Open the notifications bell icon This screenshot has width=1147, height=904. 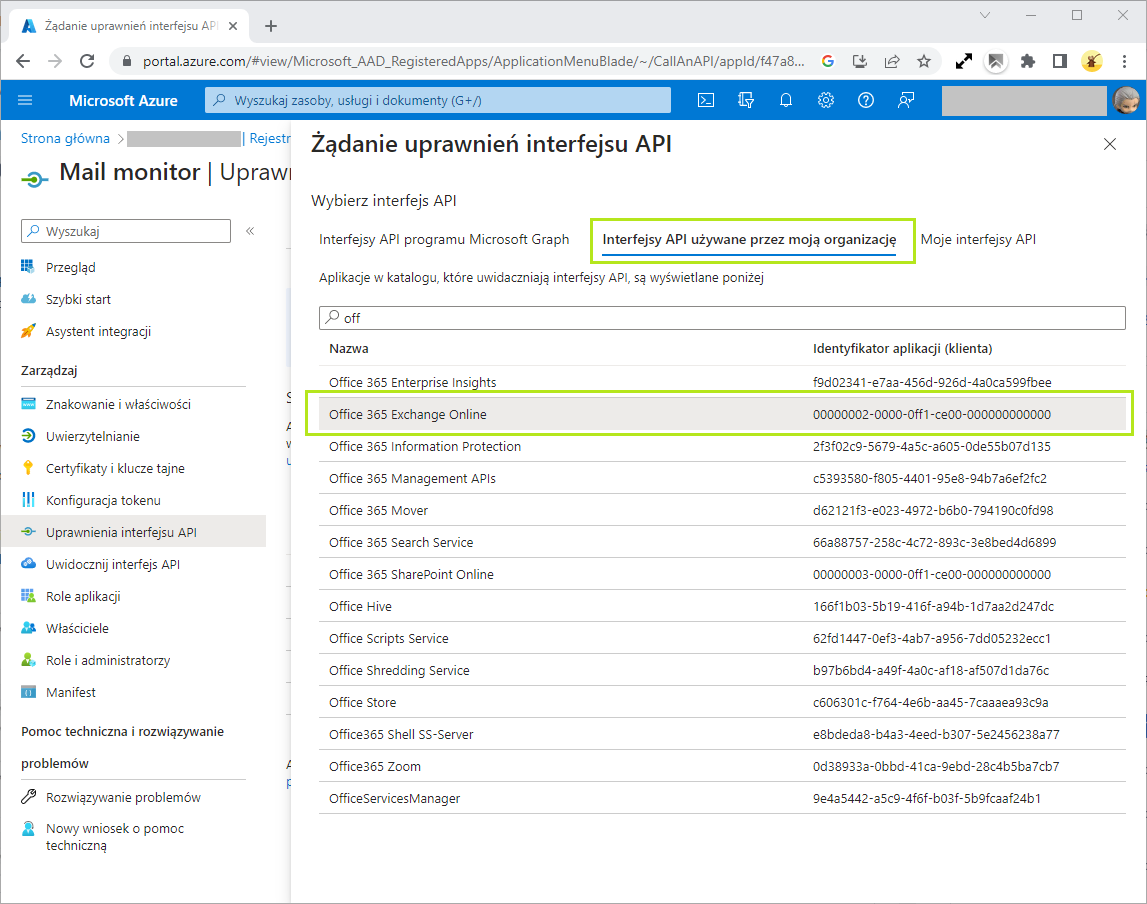(786, 100)
